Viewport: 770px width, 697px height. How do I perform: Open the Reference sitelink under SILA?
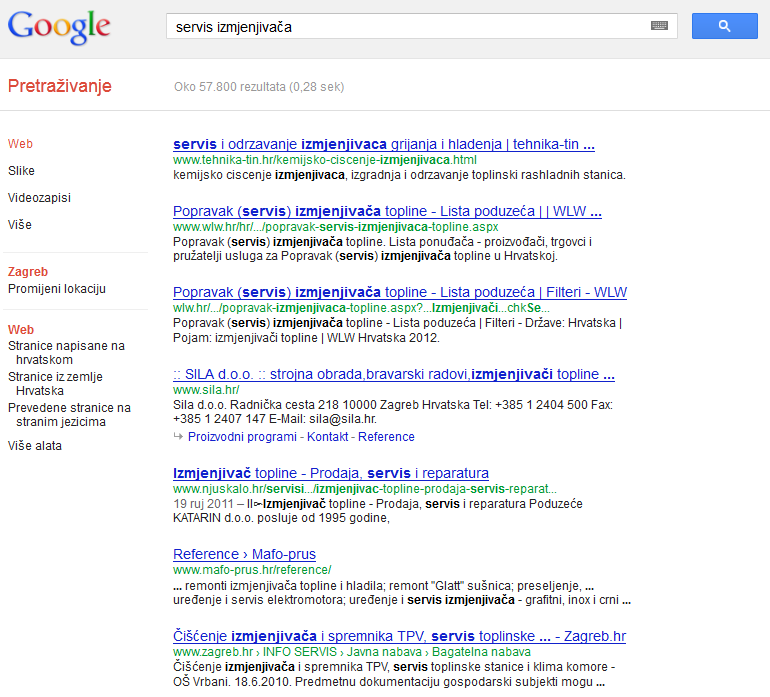point(386,437)
